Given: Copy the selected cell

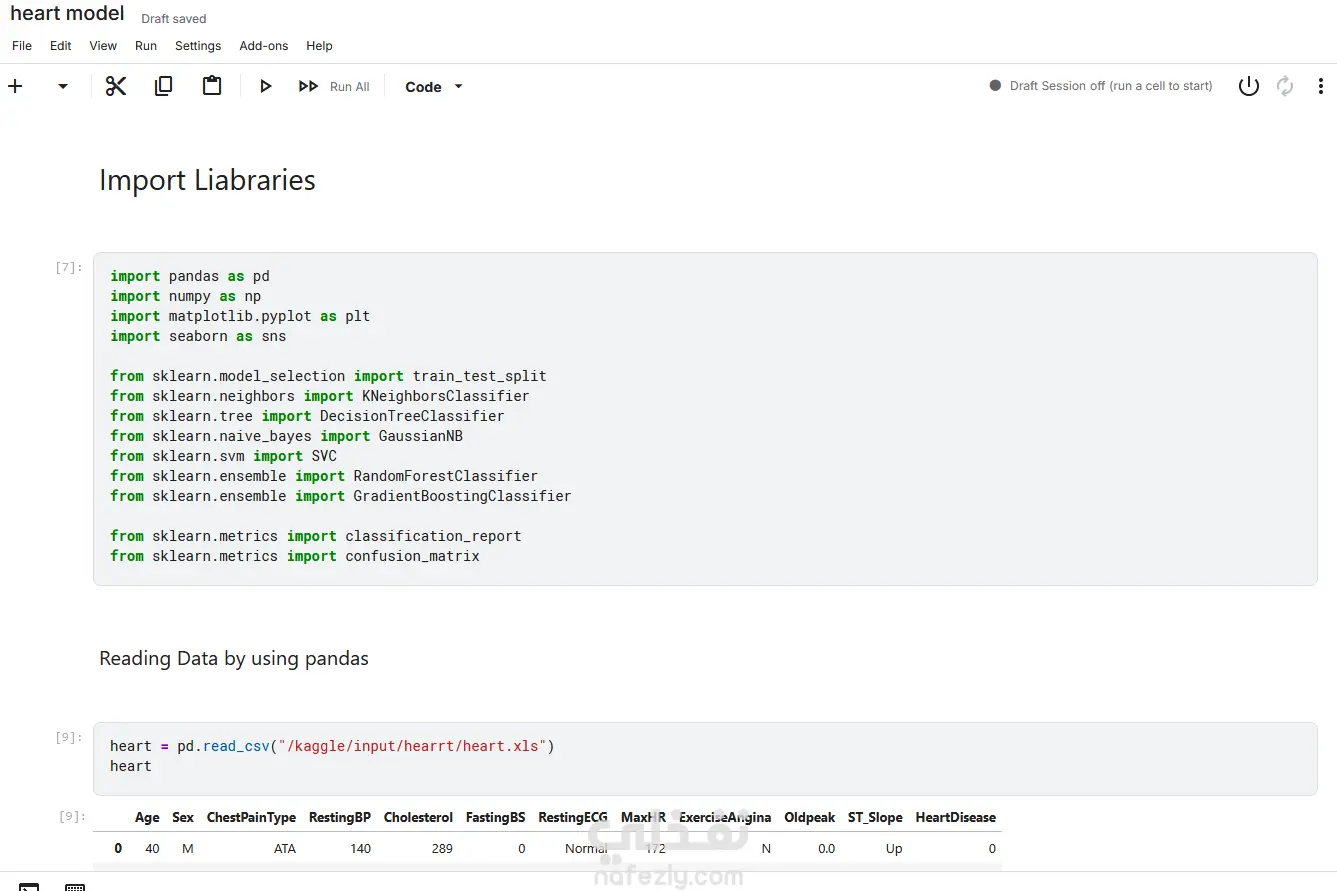Looking at the screenshot, I should click(x=163, y=87).
